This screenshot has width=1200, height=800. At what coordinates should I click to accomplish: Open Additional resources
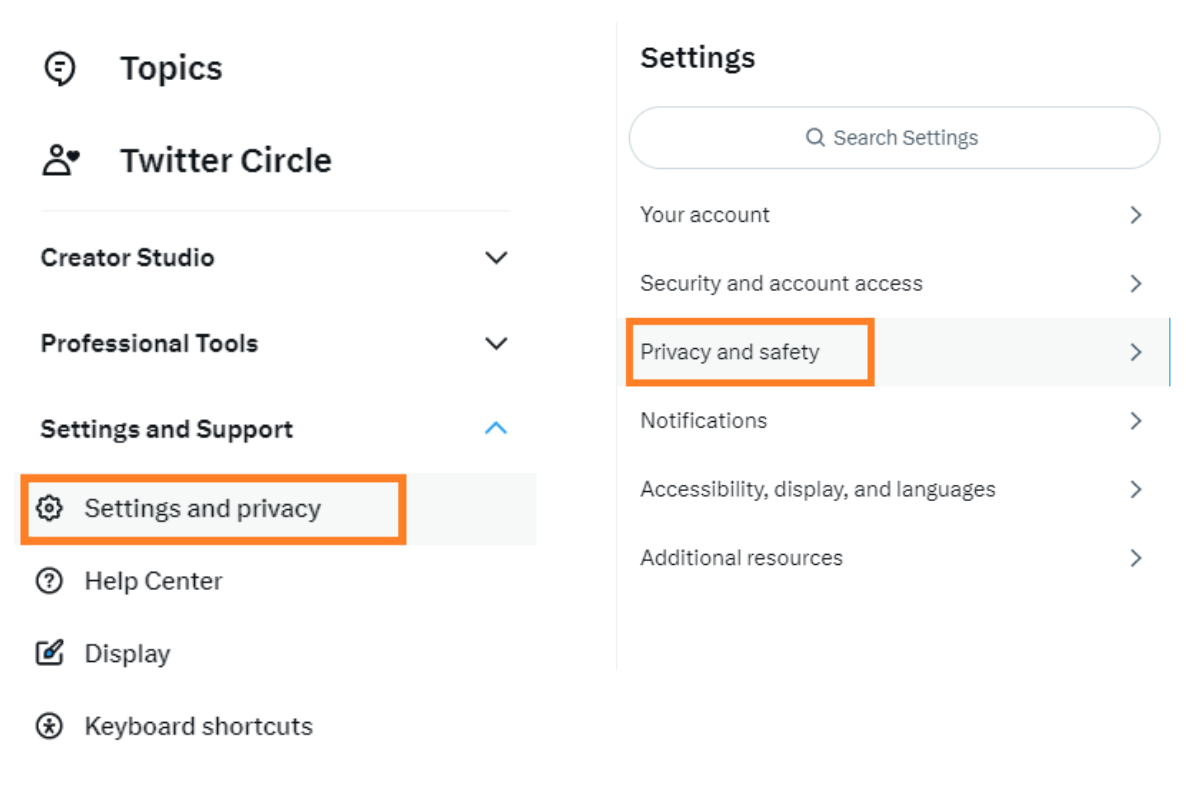(741, 557)
